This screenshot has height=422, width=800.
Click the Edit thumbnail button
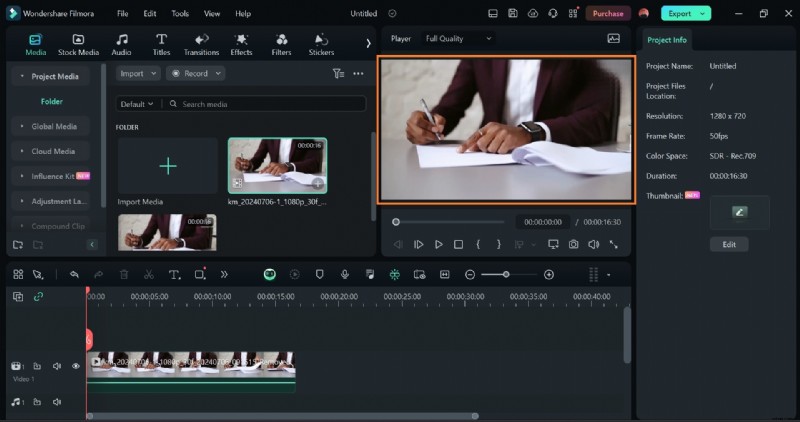729,244
